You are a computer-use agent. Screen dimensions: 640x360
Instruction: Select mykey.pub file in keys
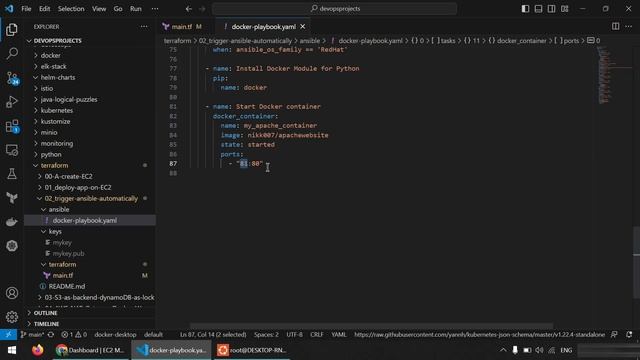coord(68,253)
